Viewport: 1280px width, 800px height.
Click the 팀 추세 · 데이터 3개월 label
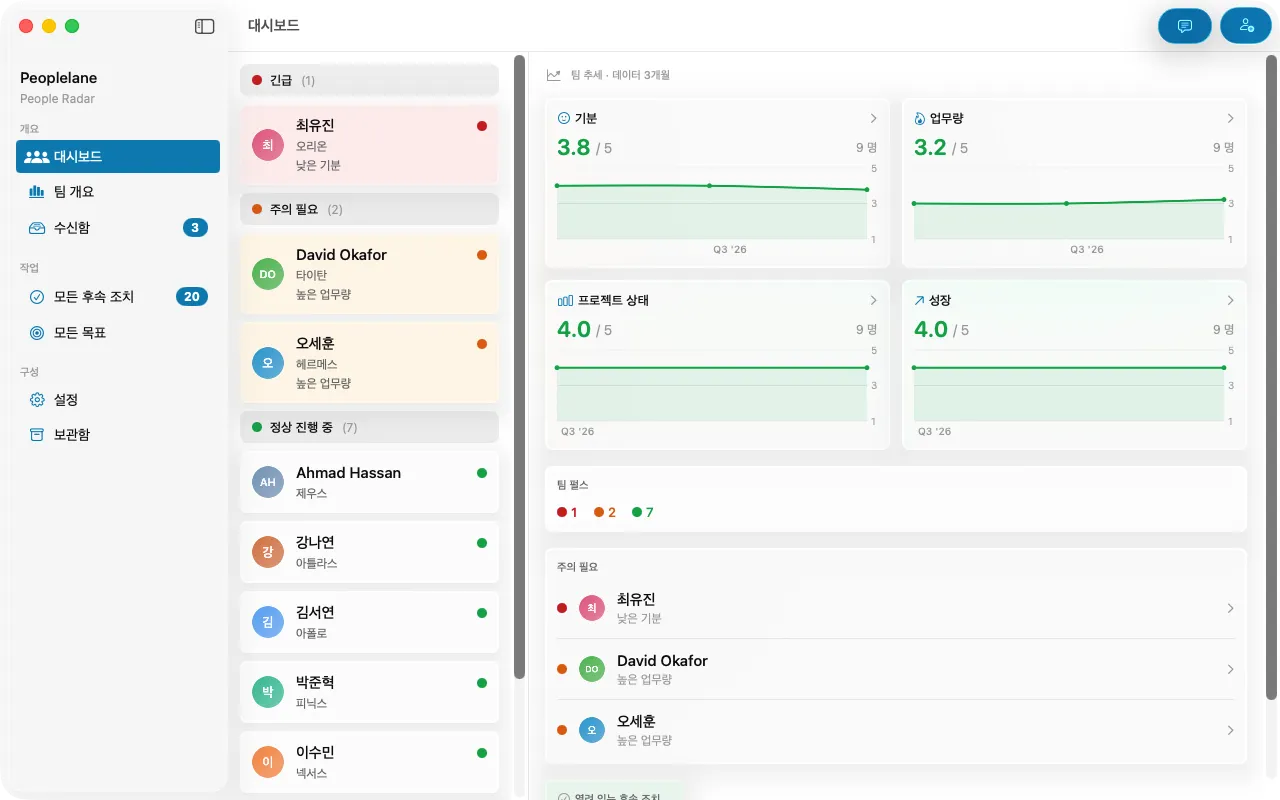point(620,75)
